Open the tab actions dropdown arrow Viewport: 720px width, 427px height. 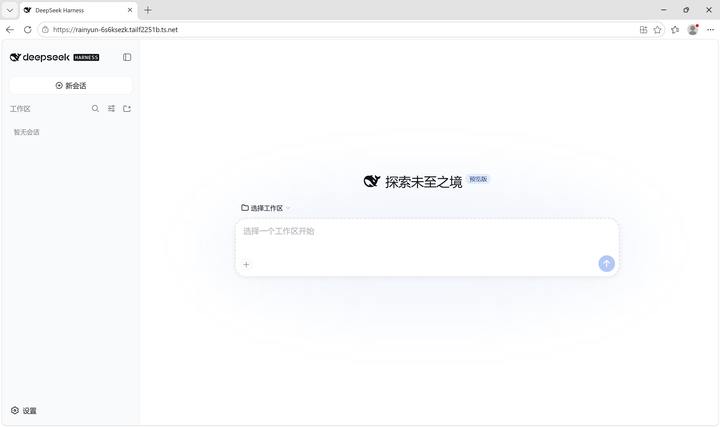pyautogui.click(x=10, y=10)
